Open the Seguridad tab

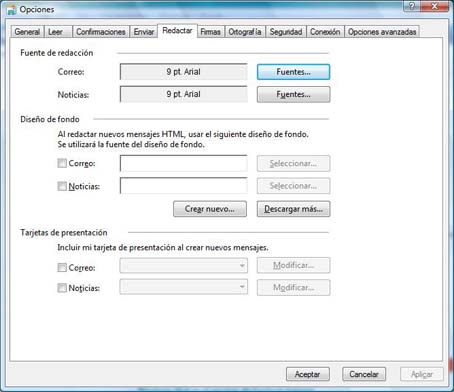tap(286, 32)
